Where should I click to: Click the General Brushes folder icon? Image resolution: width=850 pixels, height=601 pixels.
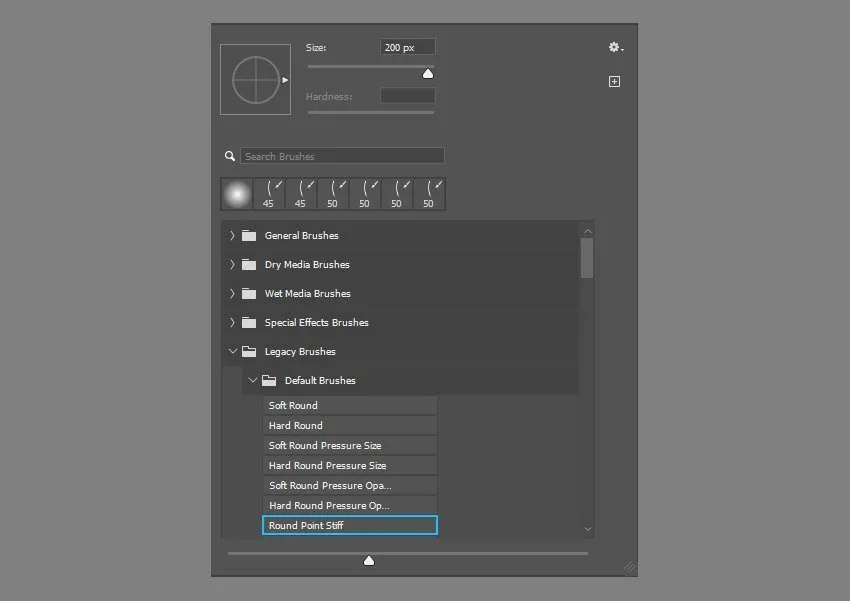point(249,236)
